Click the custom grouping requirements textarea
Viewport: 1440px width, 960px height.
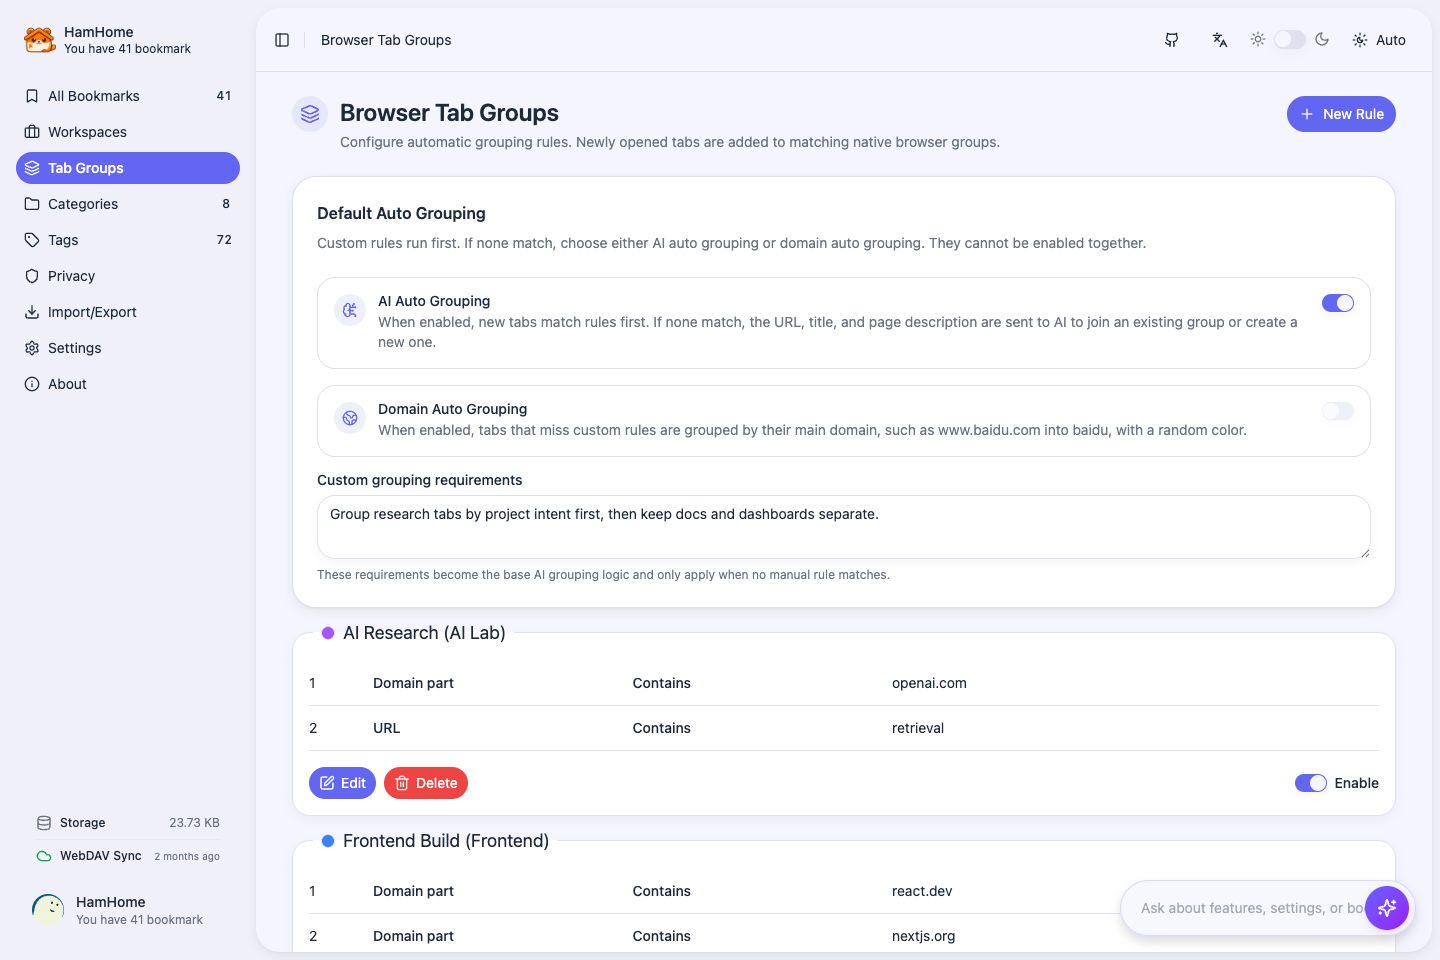coord(844,527)
